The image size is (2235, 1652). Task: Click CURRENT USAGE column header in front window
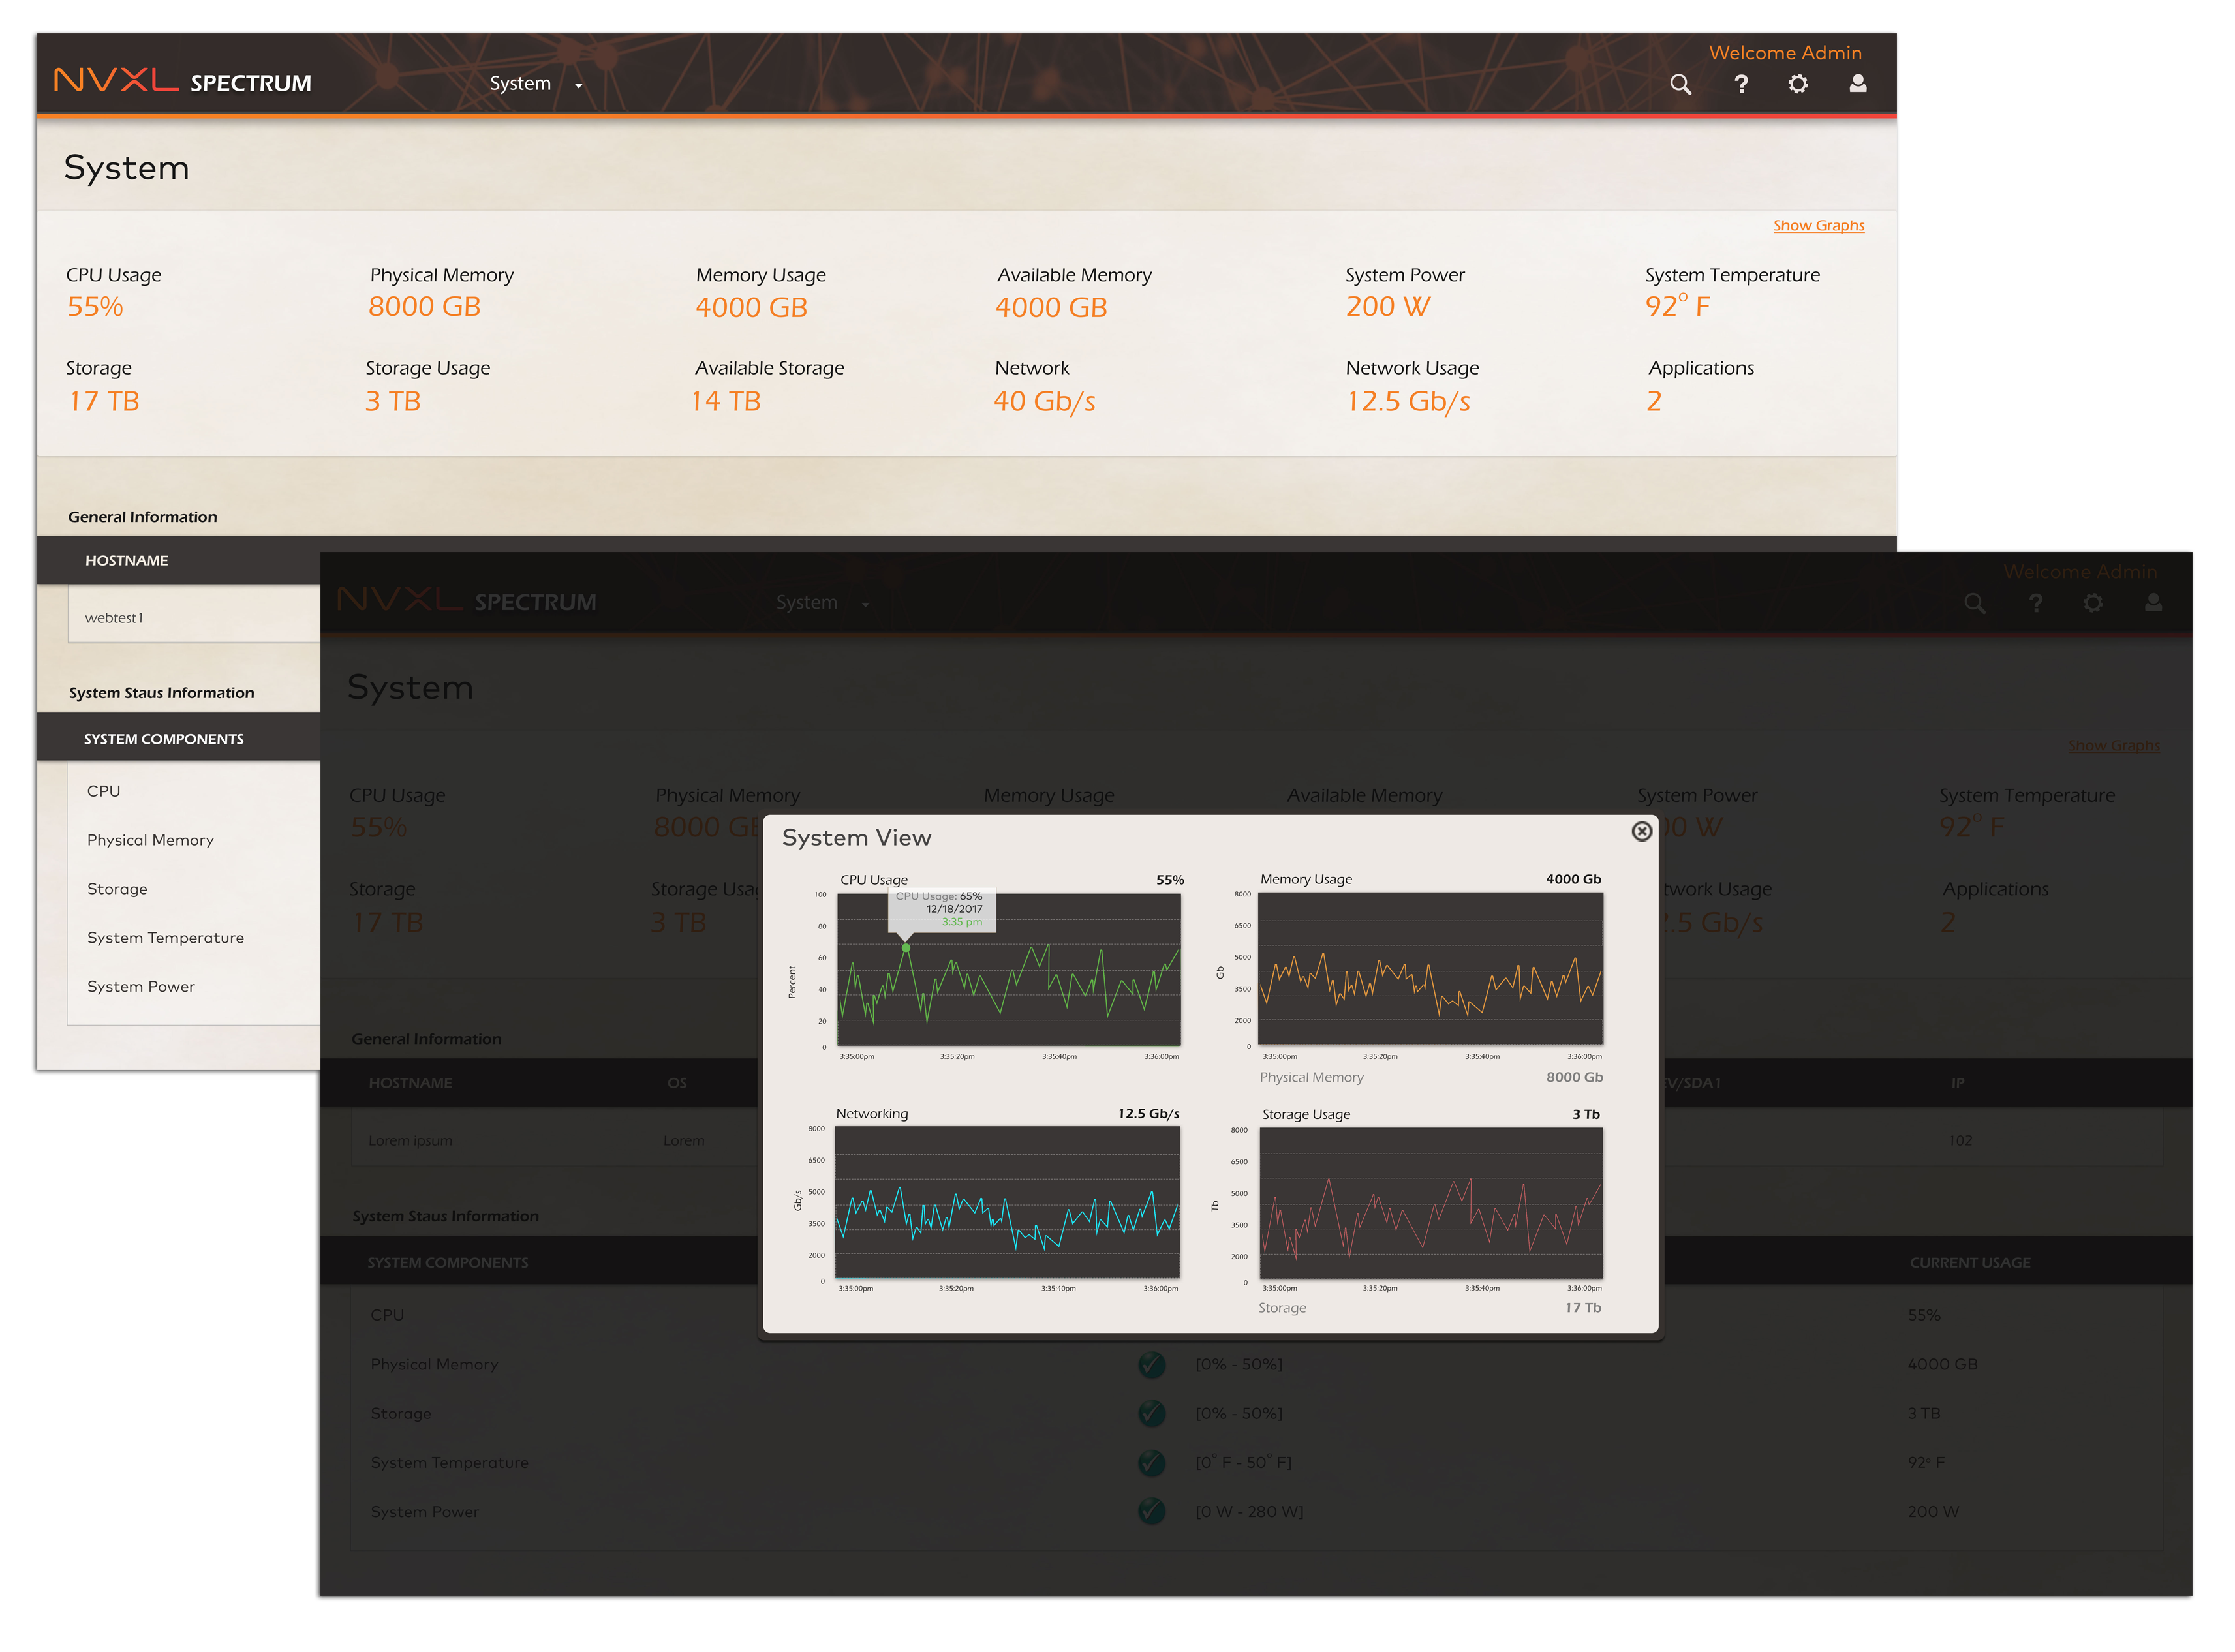pyautogui.click(x=1969, y=1263)
